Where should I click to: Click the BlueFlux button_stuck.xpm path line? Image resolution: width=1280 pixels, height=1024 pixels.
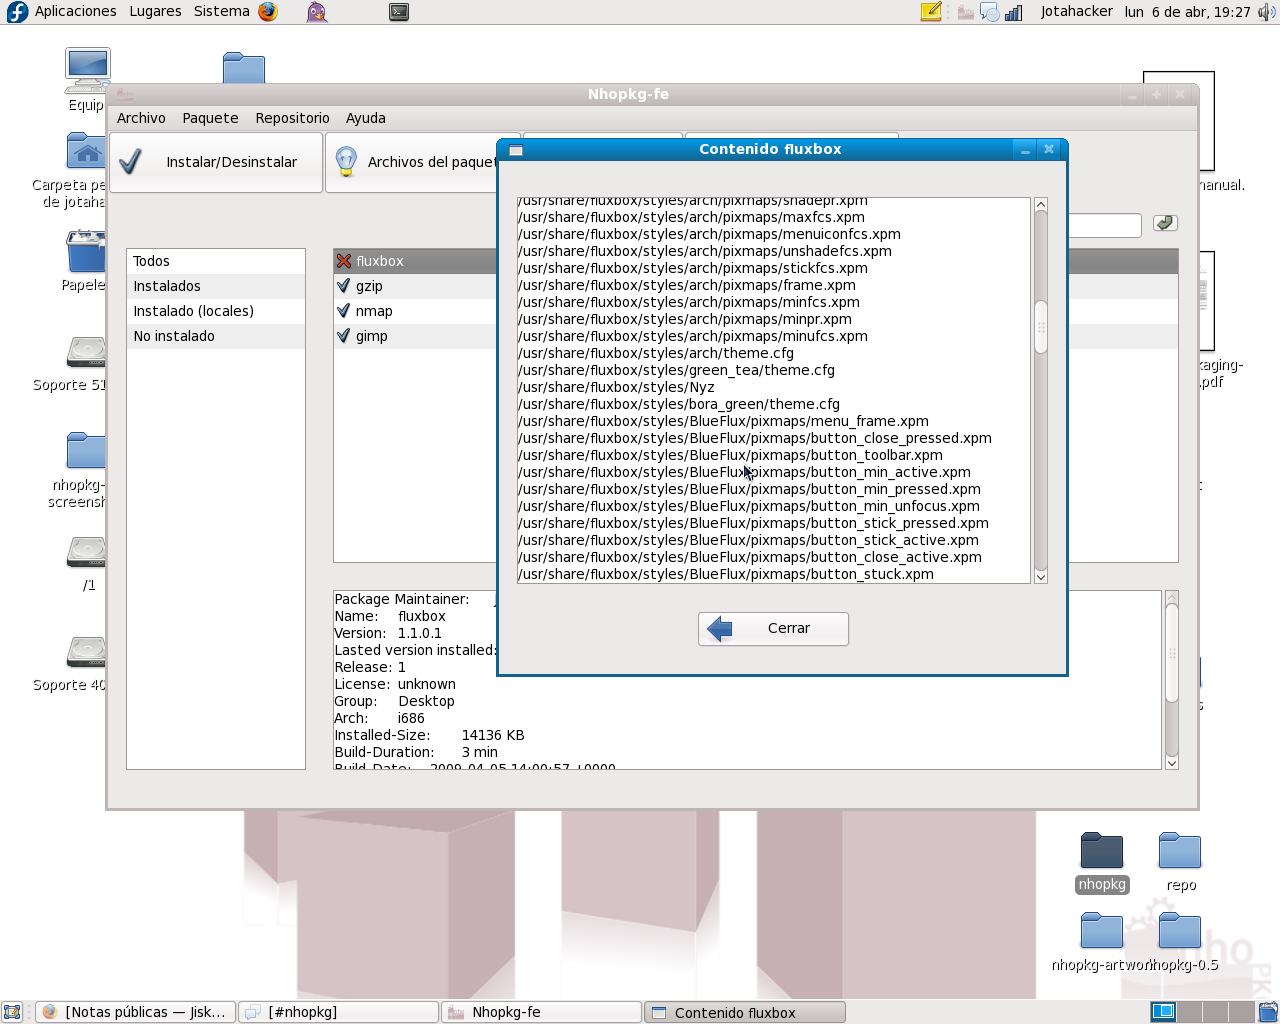point(726,574)
